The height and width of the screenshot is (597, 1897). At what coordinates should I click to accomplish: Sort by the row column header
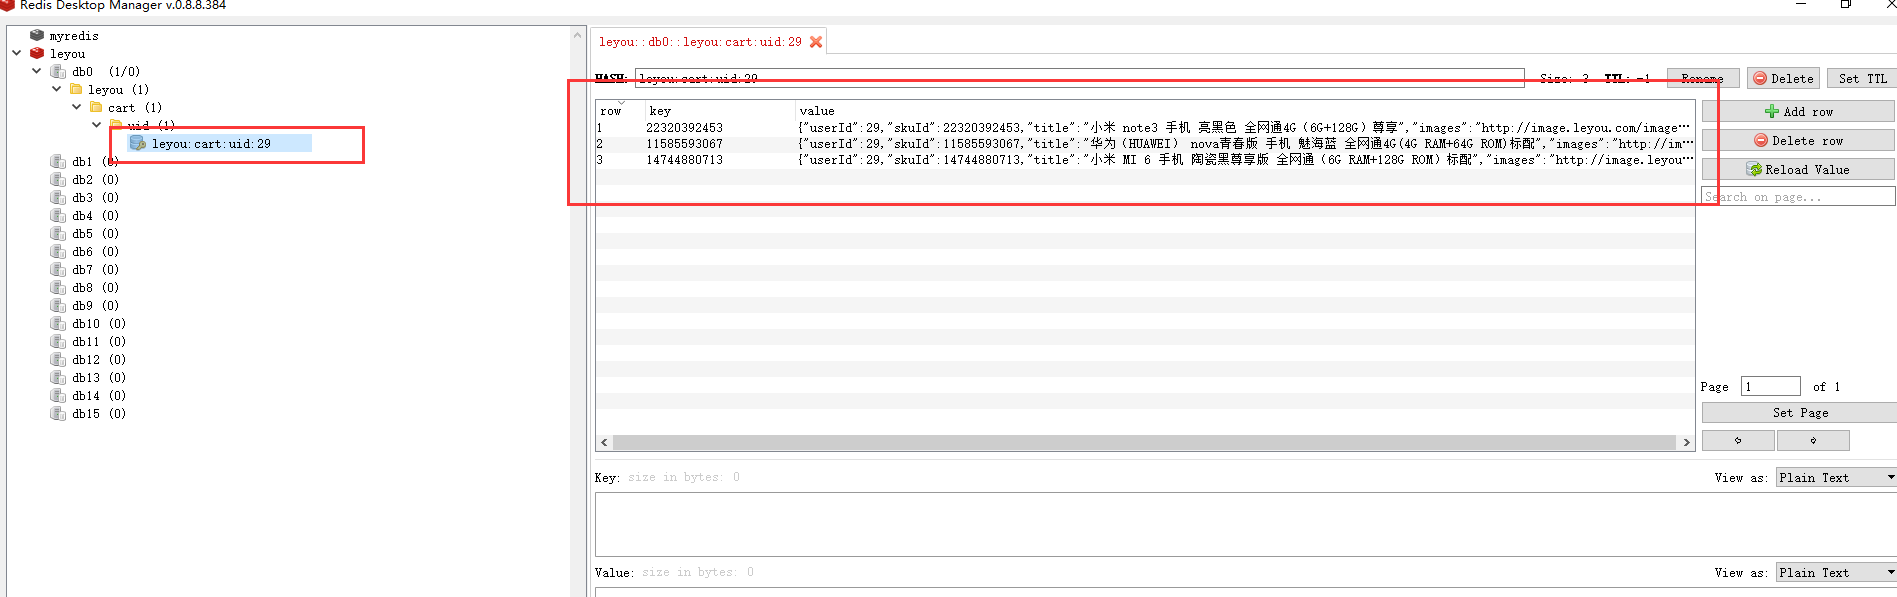[x=619, y=110]
